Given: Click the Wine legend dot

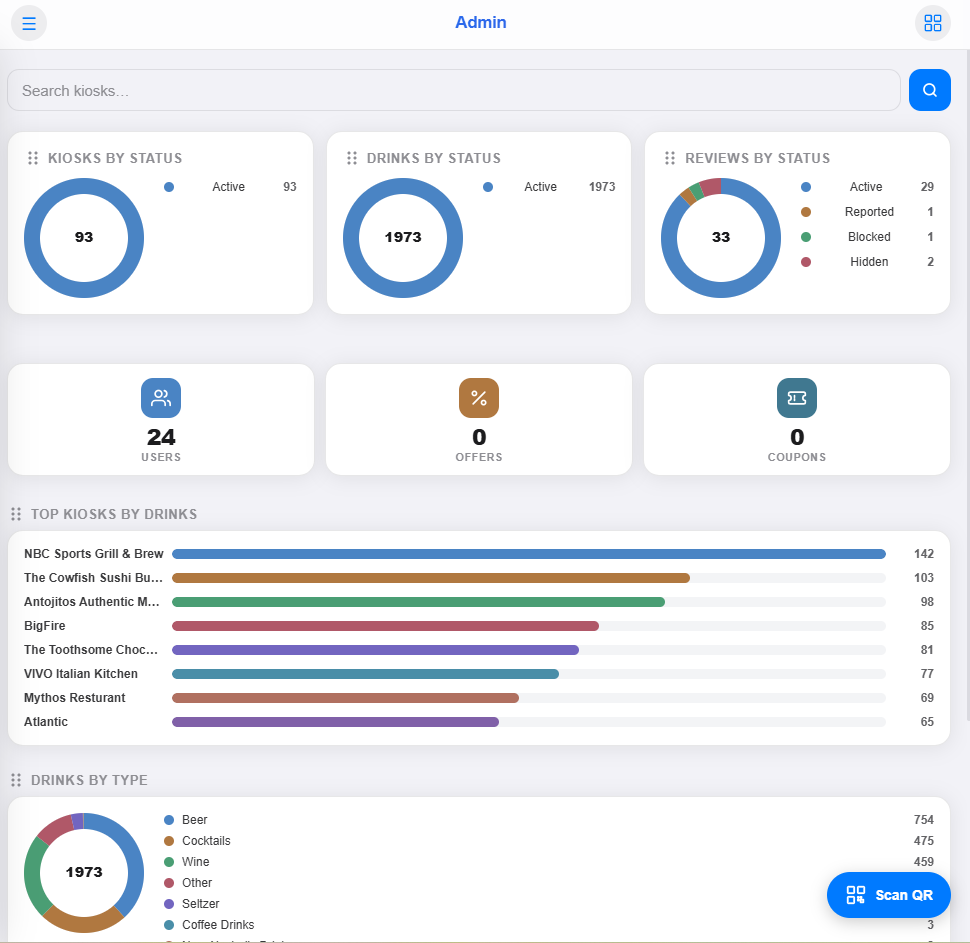Looking at the screenshot, I should [169, 862].
